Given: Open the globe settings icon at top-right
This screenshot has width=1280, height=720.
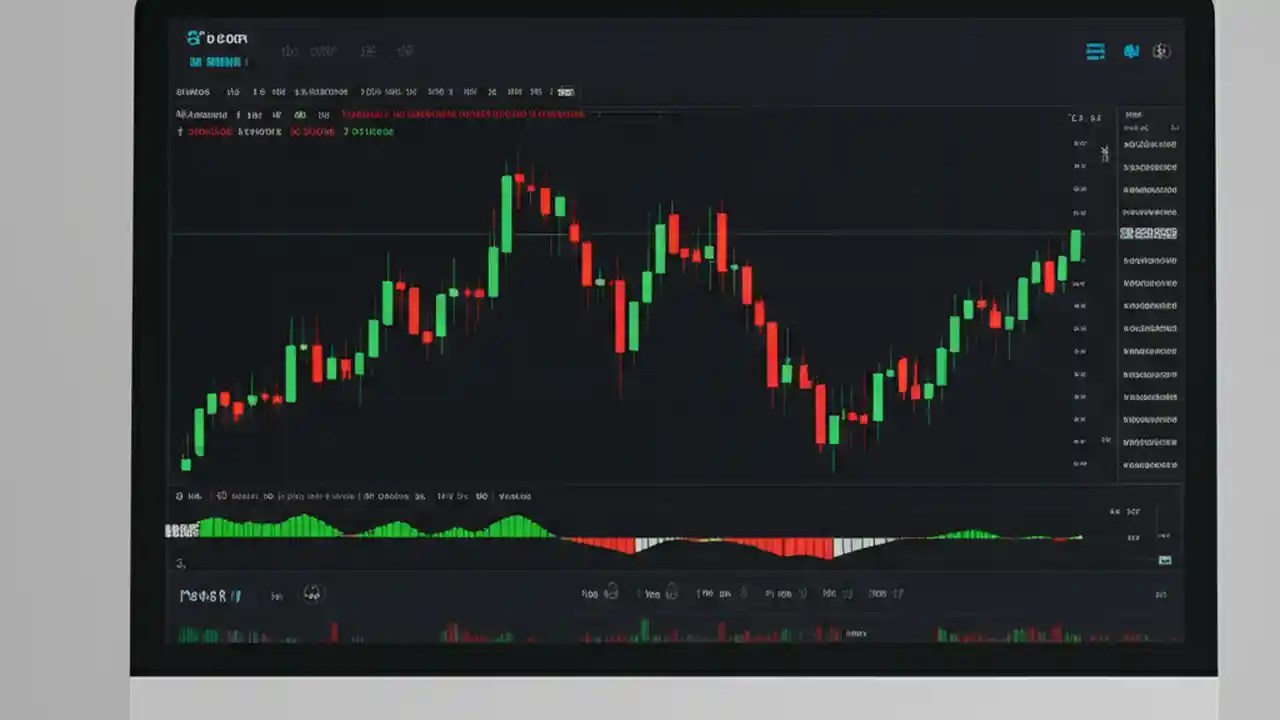Looking at the screenshot, I should click(x=1162, y=51).
